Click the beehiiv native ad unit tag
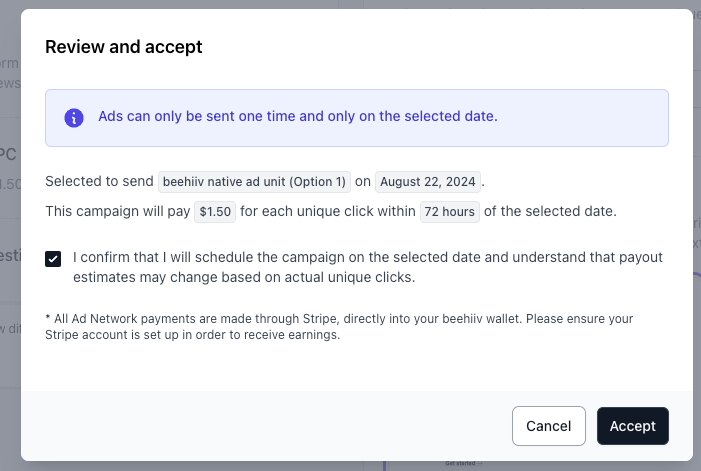 (x=254, y=182)
